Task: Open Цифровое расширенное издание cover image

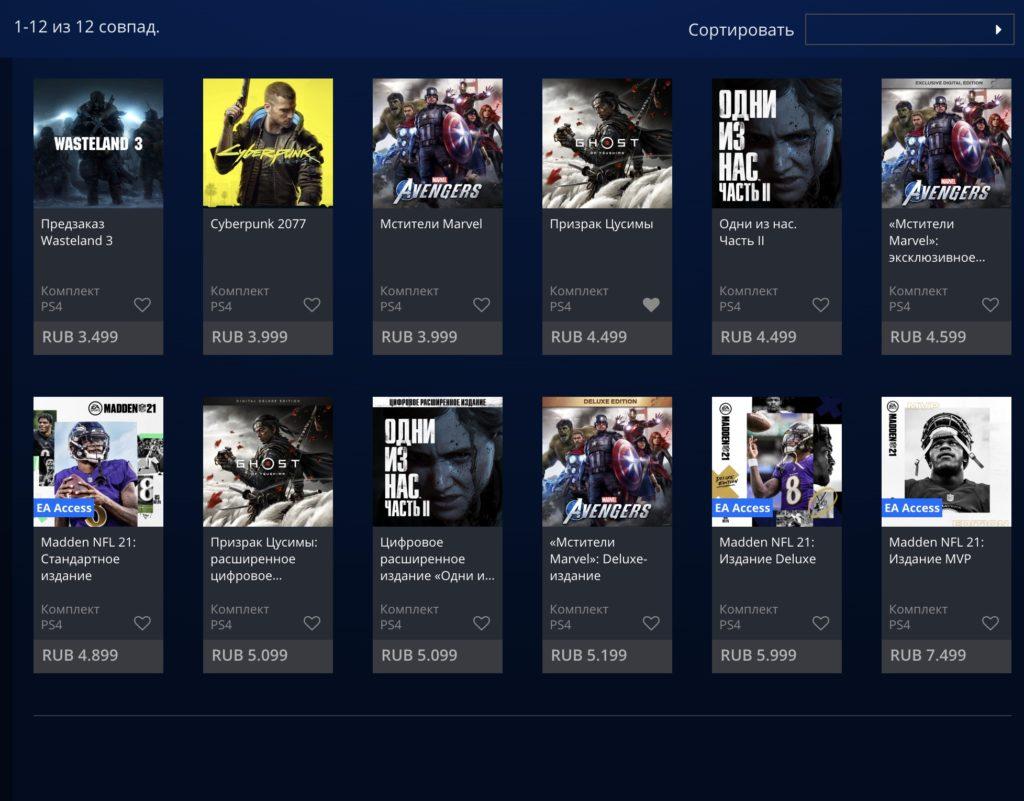Action: (438, 462)
